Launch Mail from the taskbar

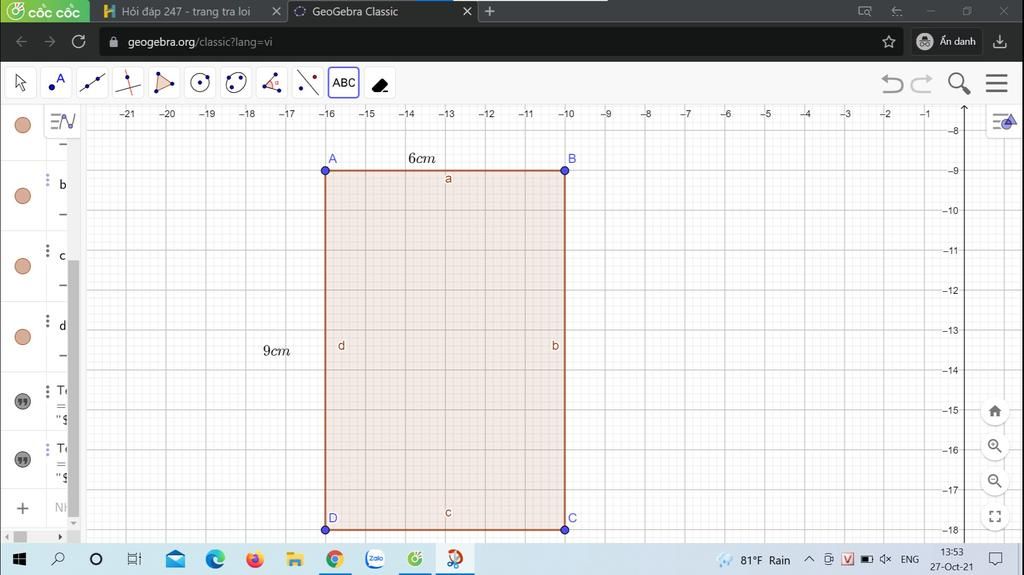tap(175, 559)
